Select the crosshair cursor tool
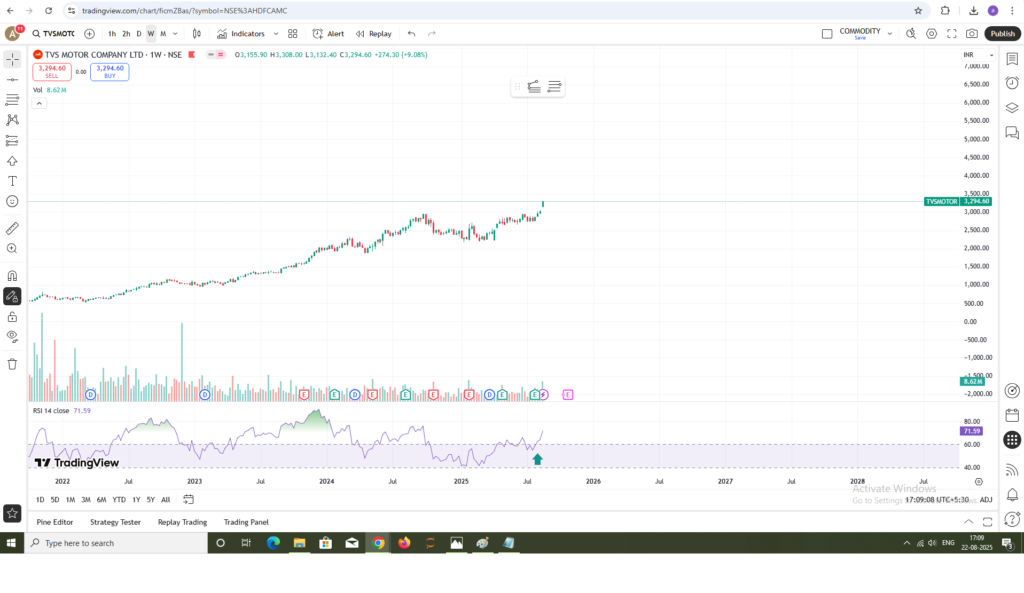1024x593 pixels. pos(12,59)
